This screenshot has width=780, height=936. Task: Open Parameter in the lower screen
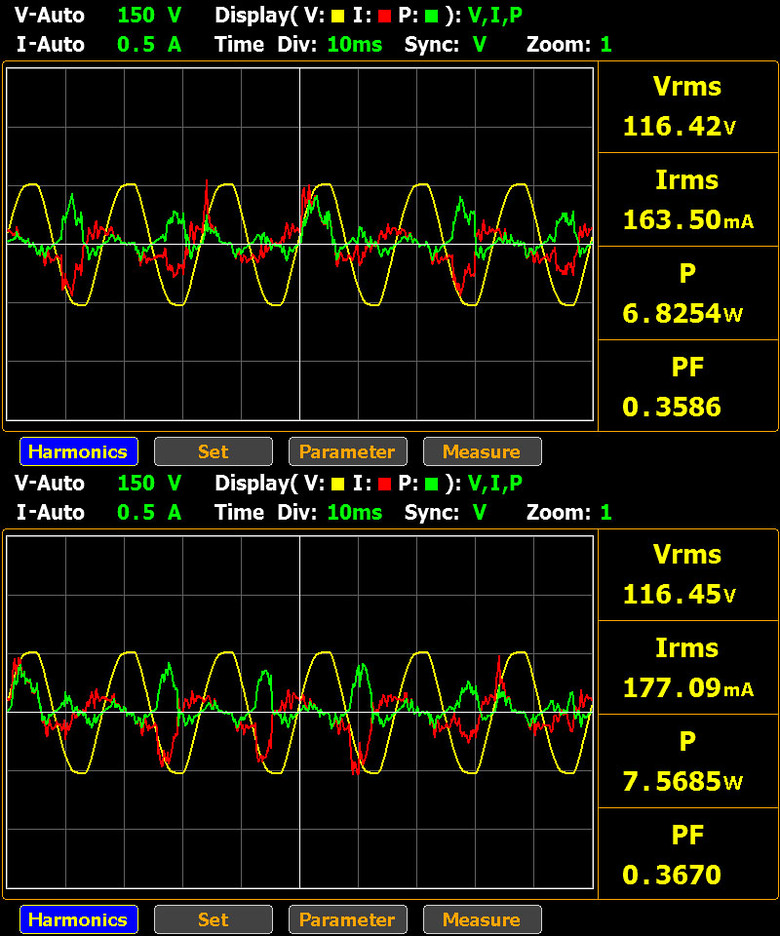[347, 919]
